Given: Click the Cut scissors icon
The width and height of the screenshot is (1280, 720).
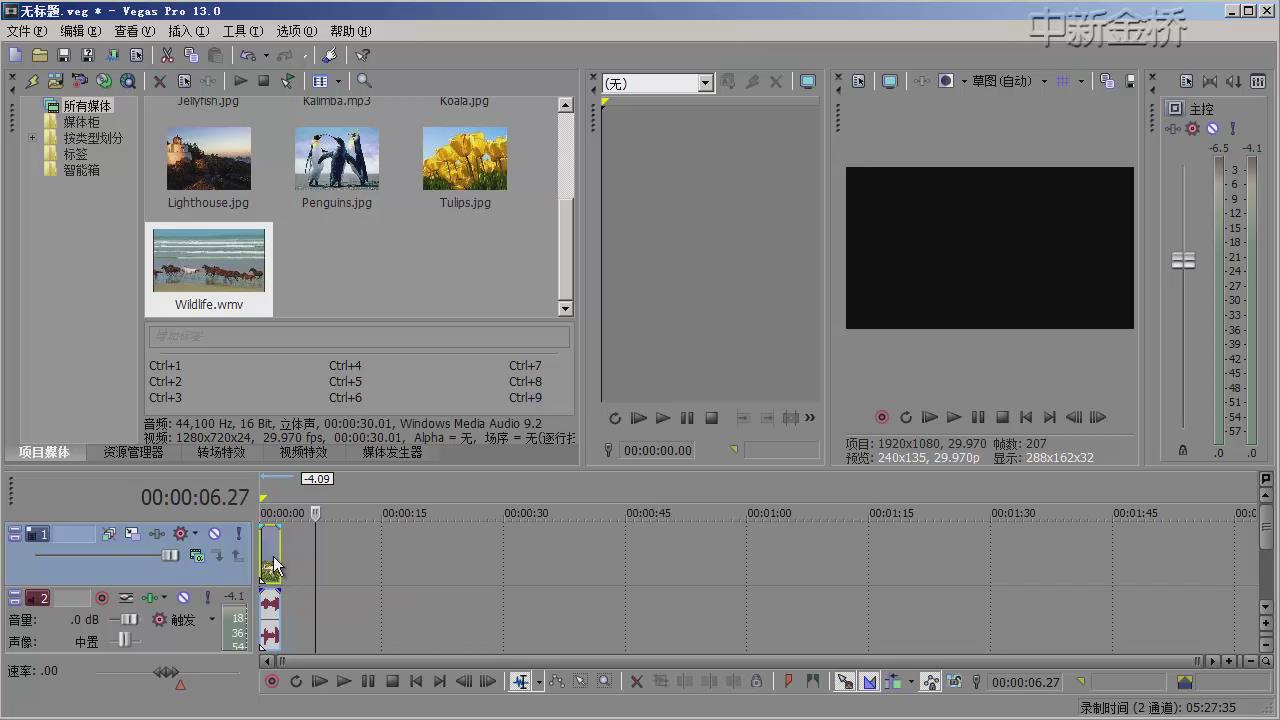Looking at the screenshot, I should point(167,56).
